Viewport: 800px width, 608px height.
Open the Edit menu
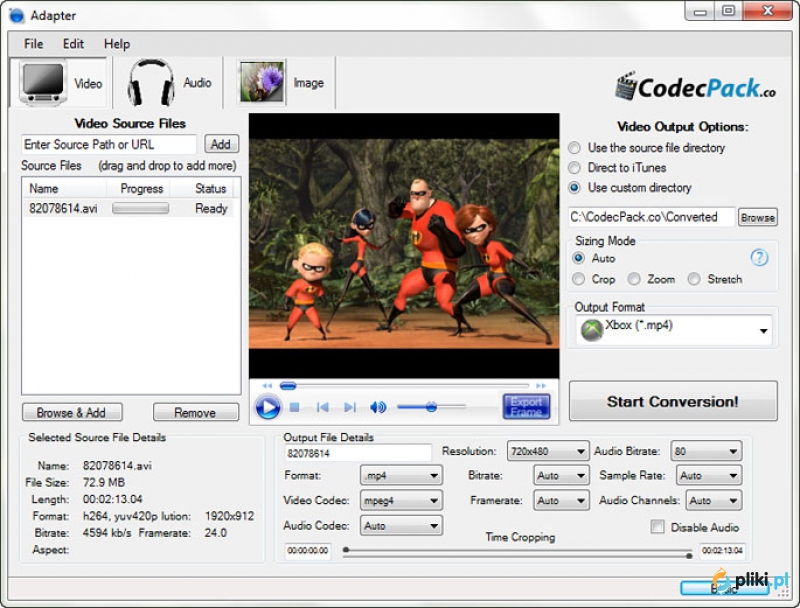click(73, 44)
